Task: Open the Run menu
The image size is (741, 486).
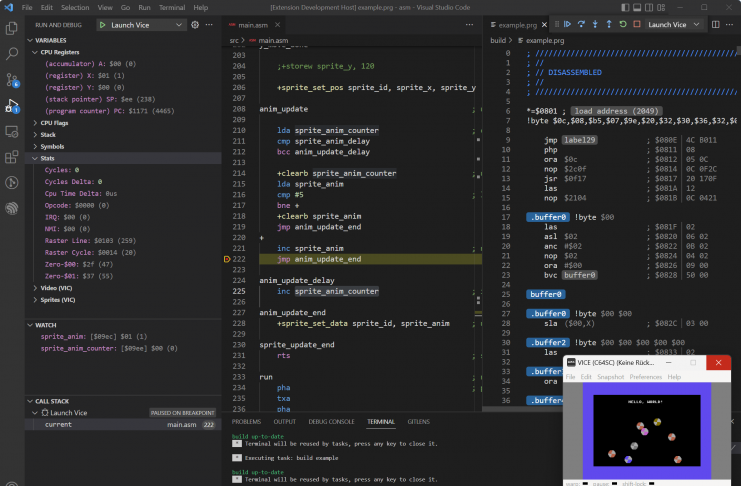Action: point(144,8)
